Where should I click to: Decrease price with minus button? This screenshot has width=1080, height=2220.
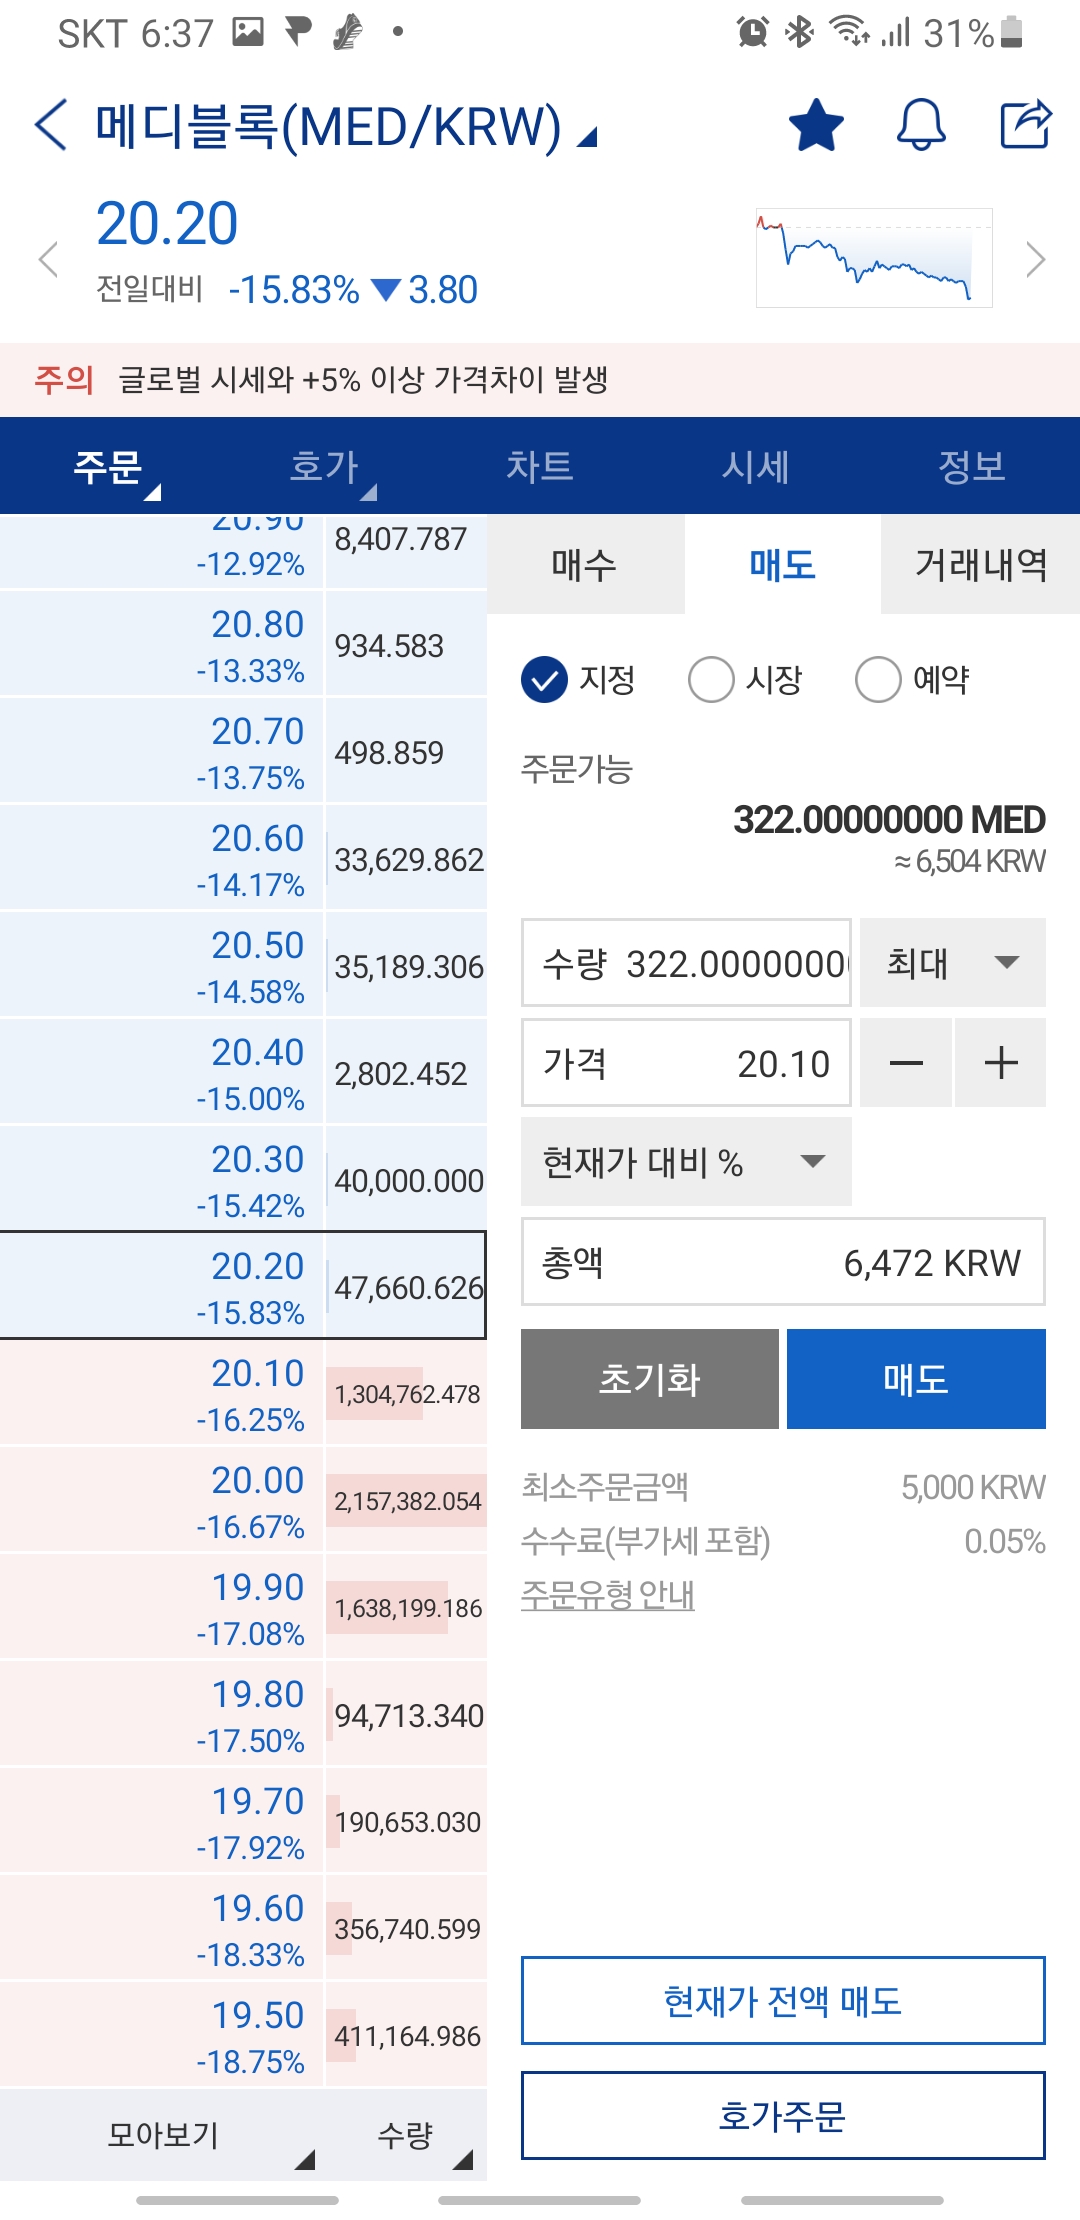coord(906,1063)
